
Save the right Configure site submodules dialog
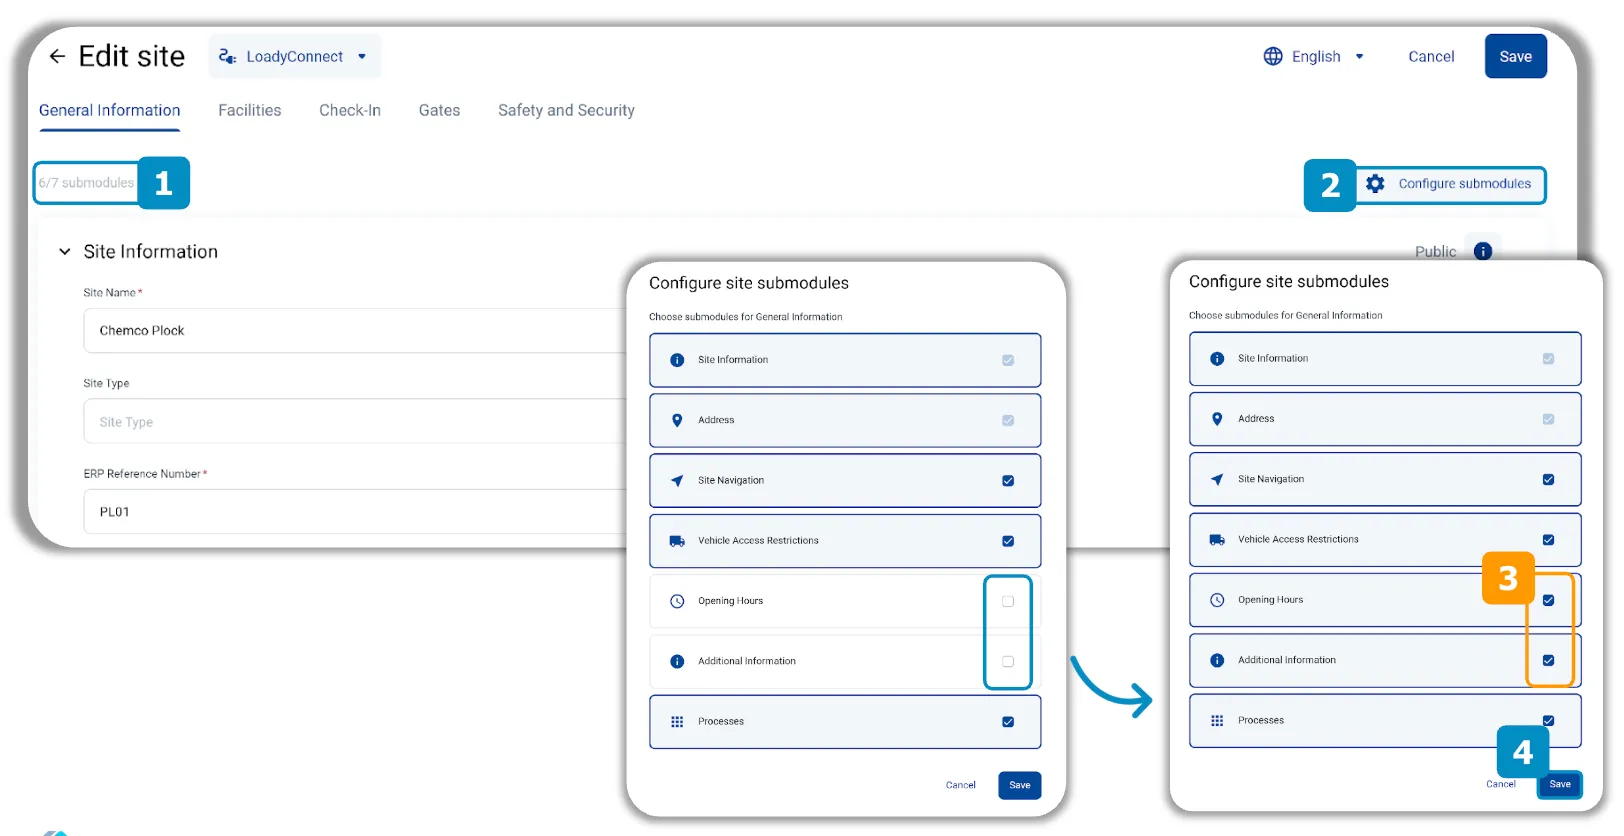pos(1560,784)
